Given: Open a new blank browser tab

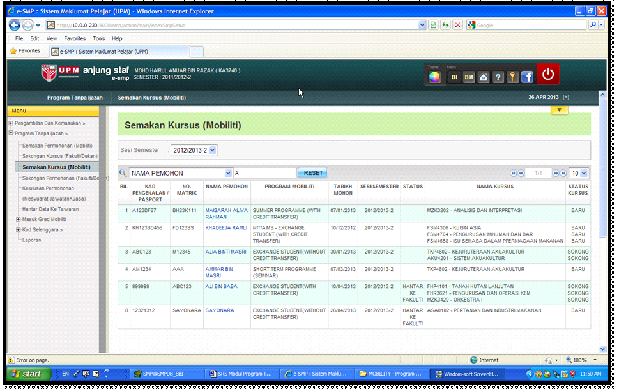Looking at the screenshot, I should coord(197,51).
